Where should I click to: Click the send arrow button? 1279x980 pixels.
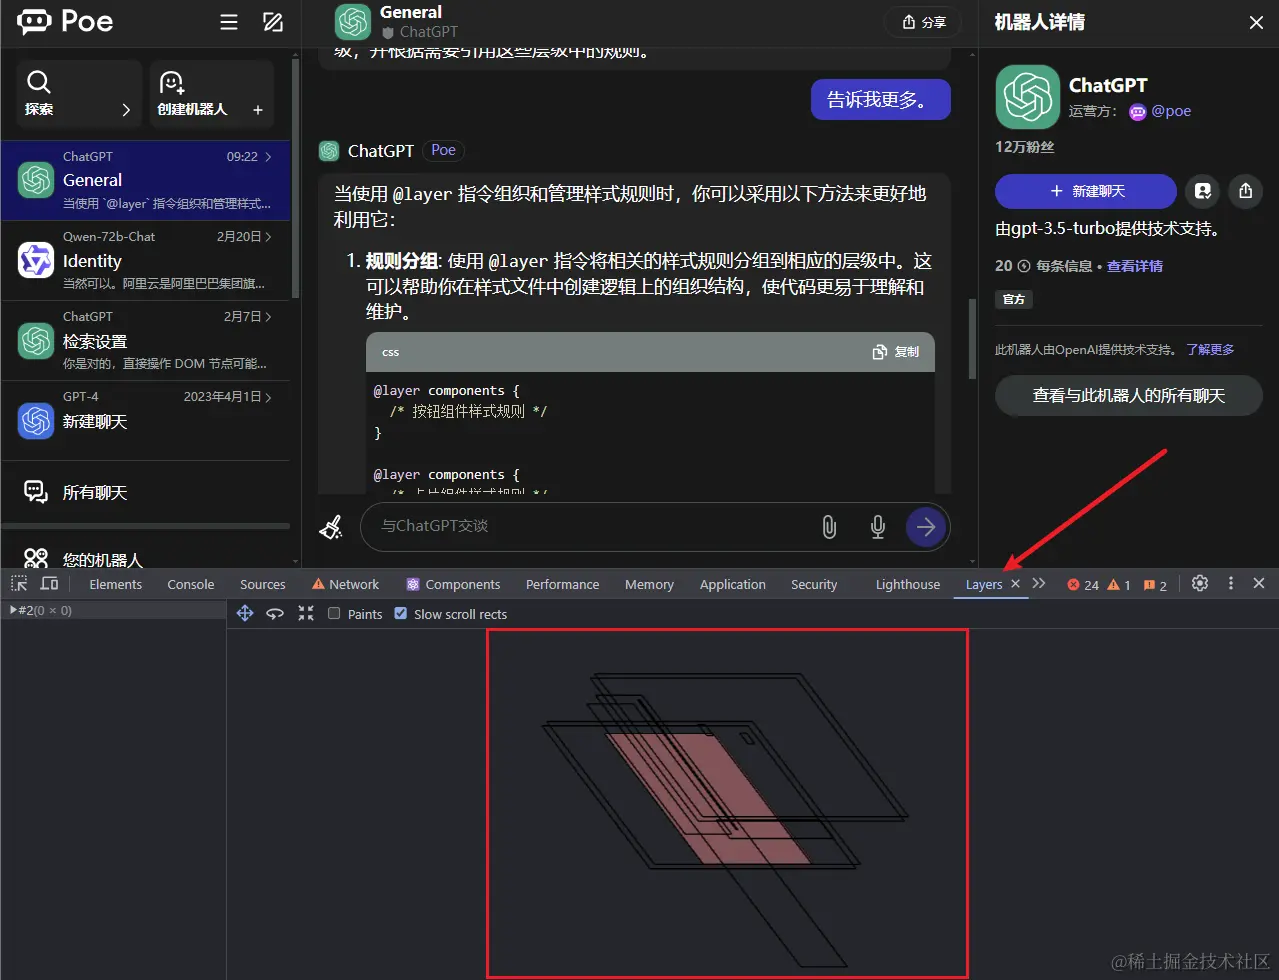click(926, 527)
